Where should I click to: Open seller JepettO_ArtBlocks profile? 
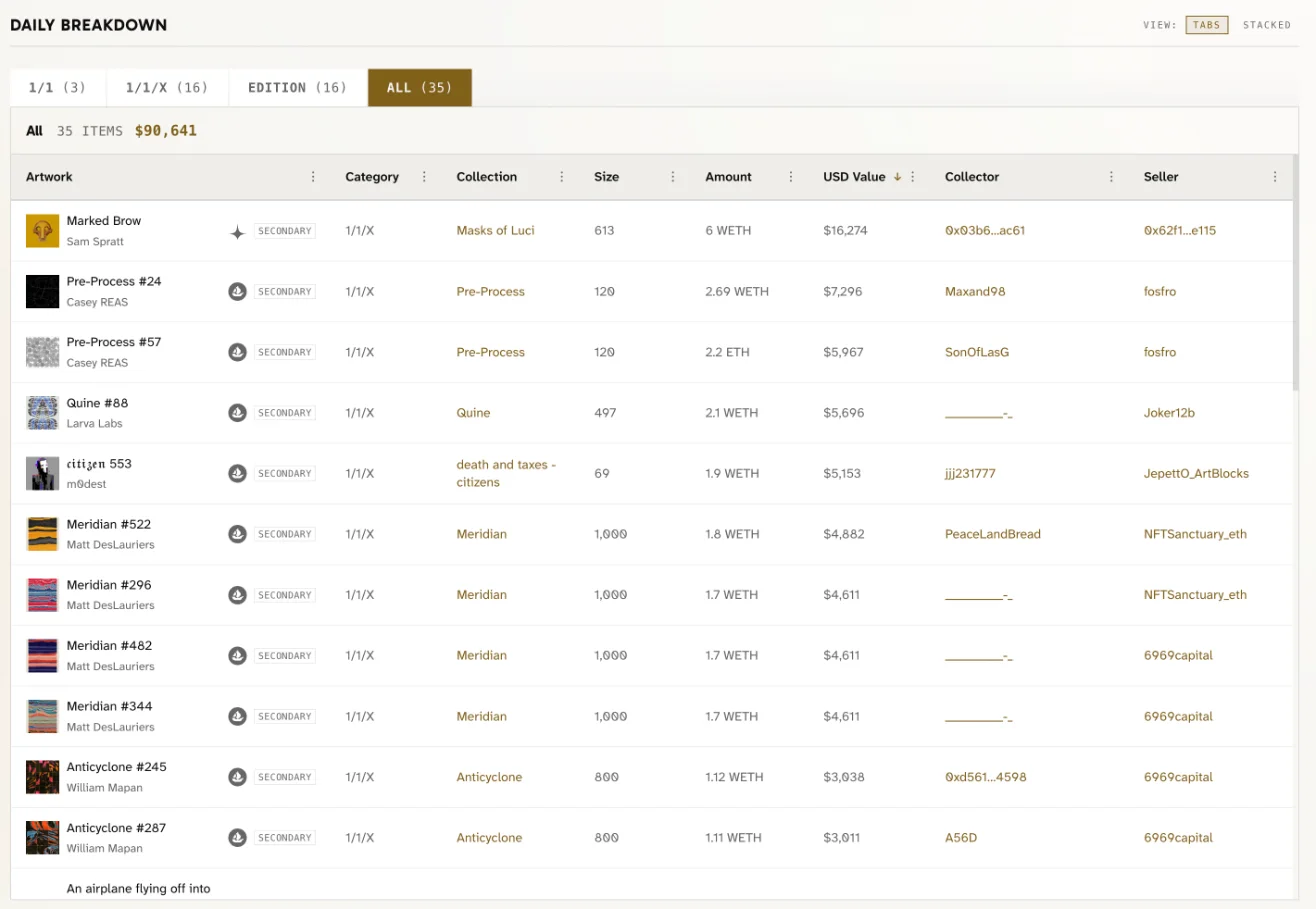[x=1196, y=474]
